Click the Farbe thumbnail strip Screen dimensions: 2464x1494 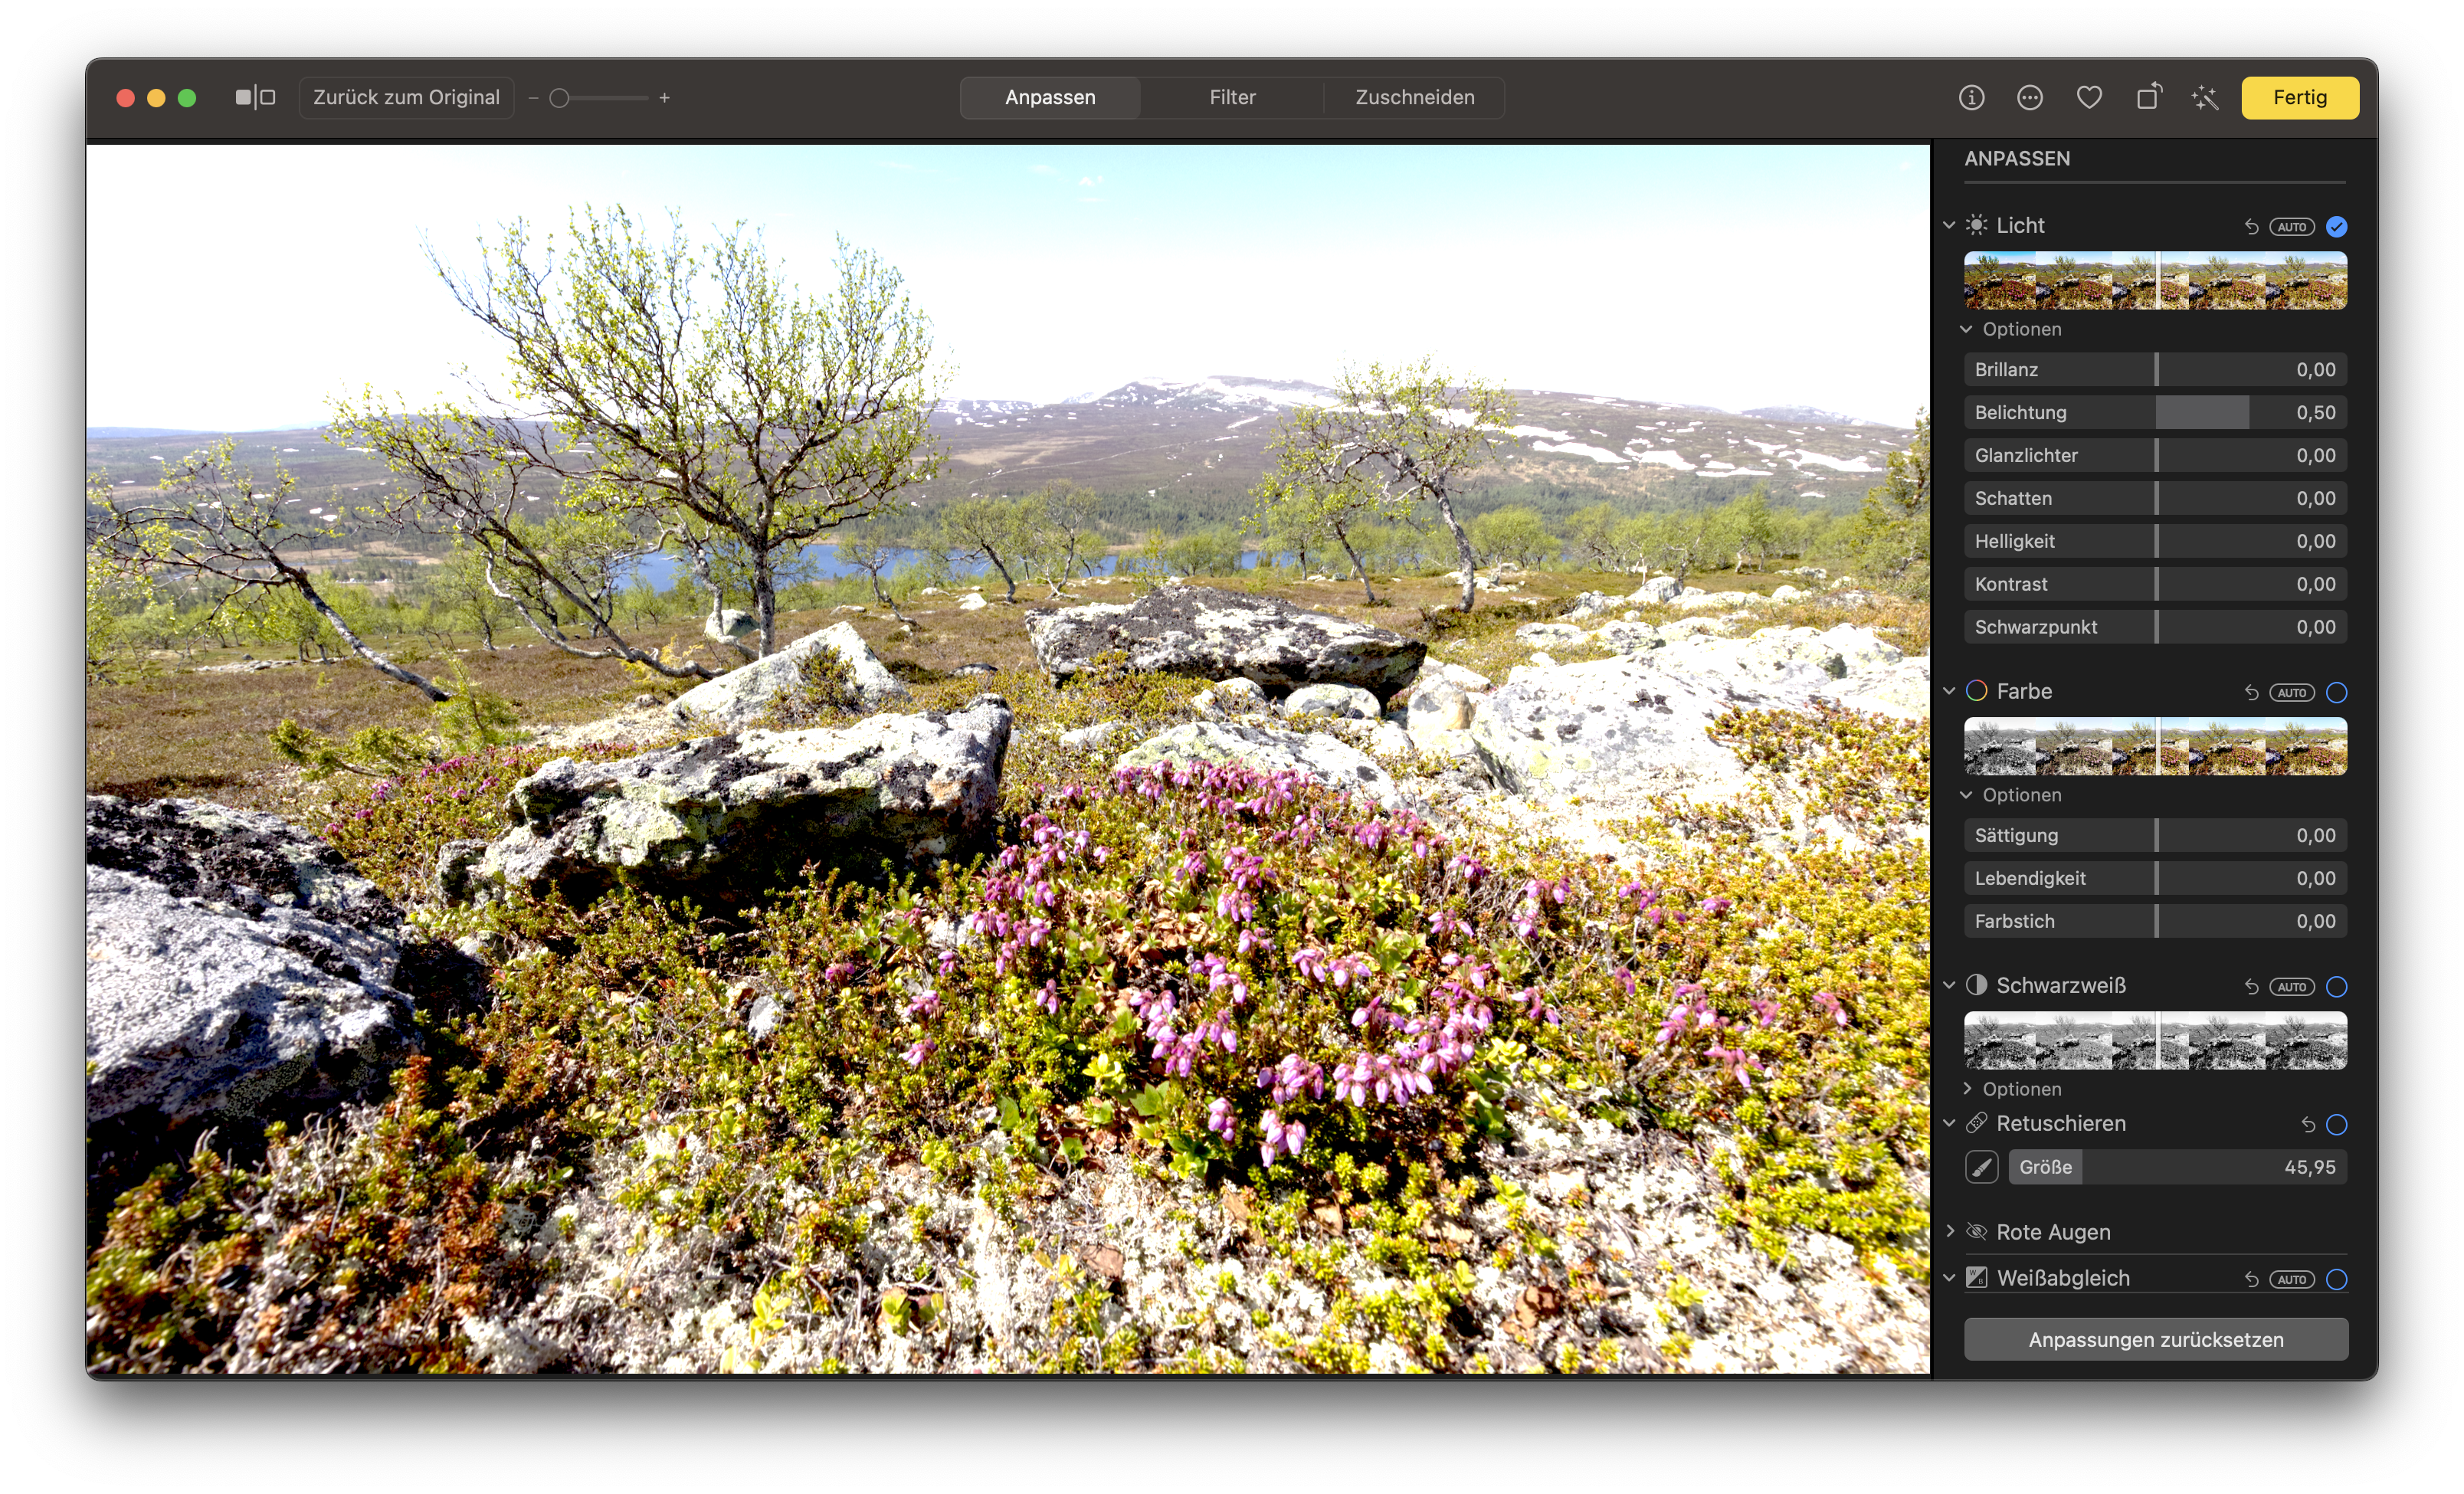coord(2155,746)
